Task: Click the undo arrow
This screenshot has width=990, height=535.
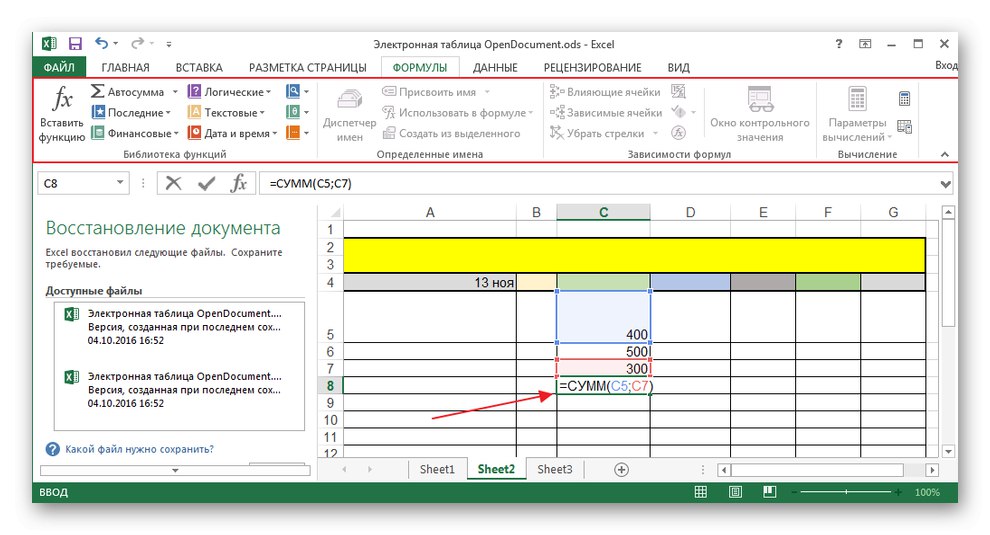Action: [x=102, y=43]
